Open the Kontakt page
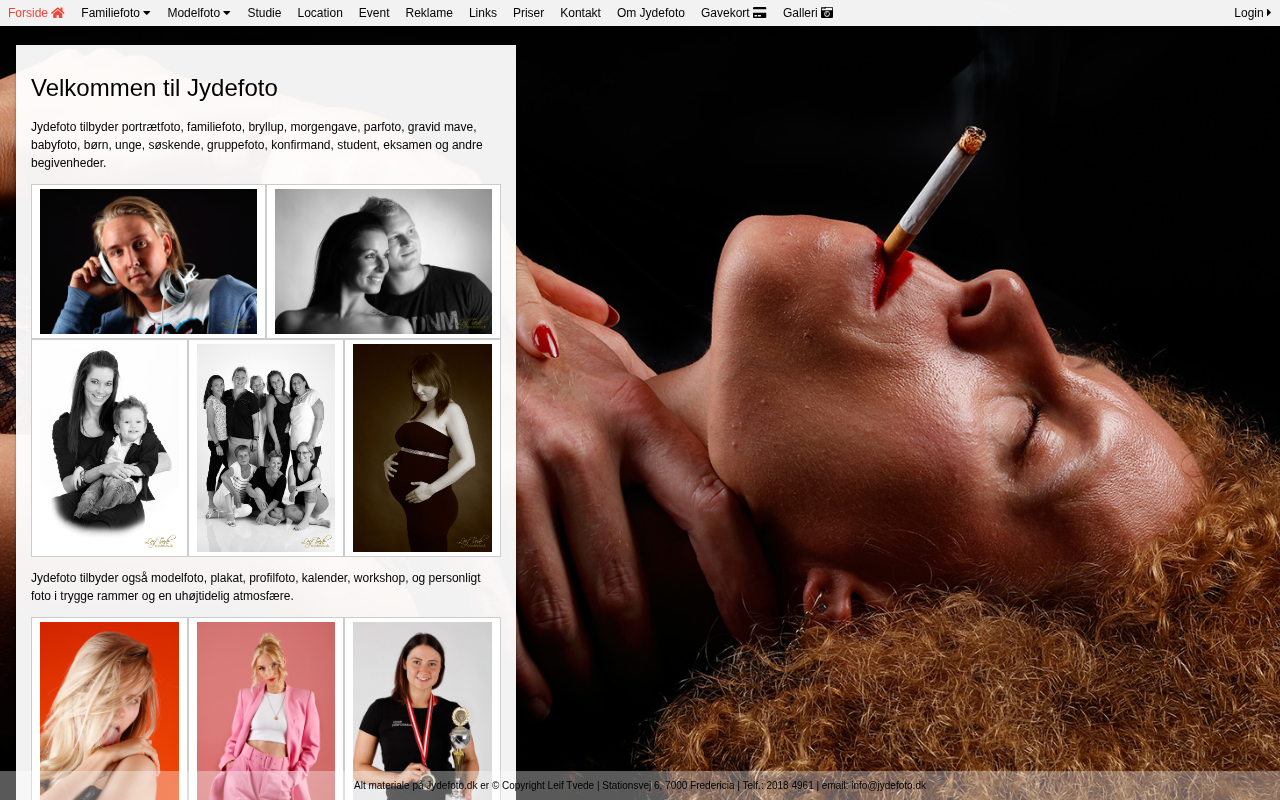 point(580,13)
